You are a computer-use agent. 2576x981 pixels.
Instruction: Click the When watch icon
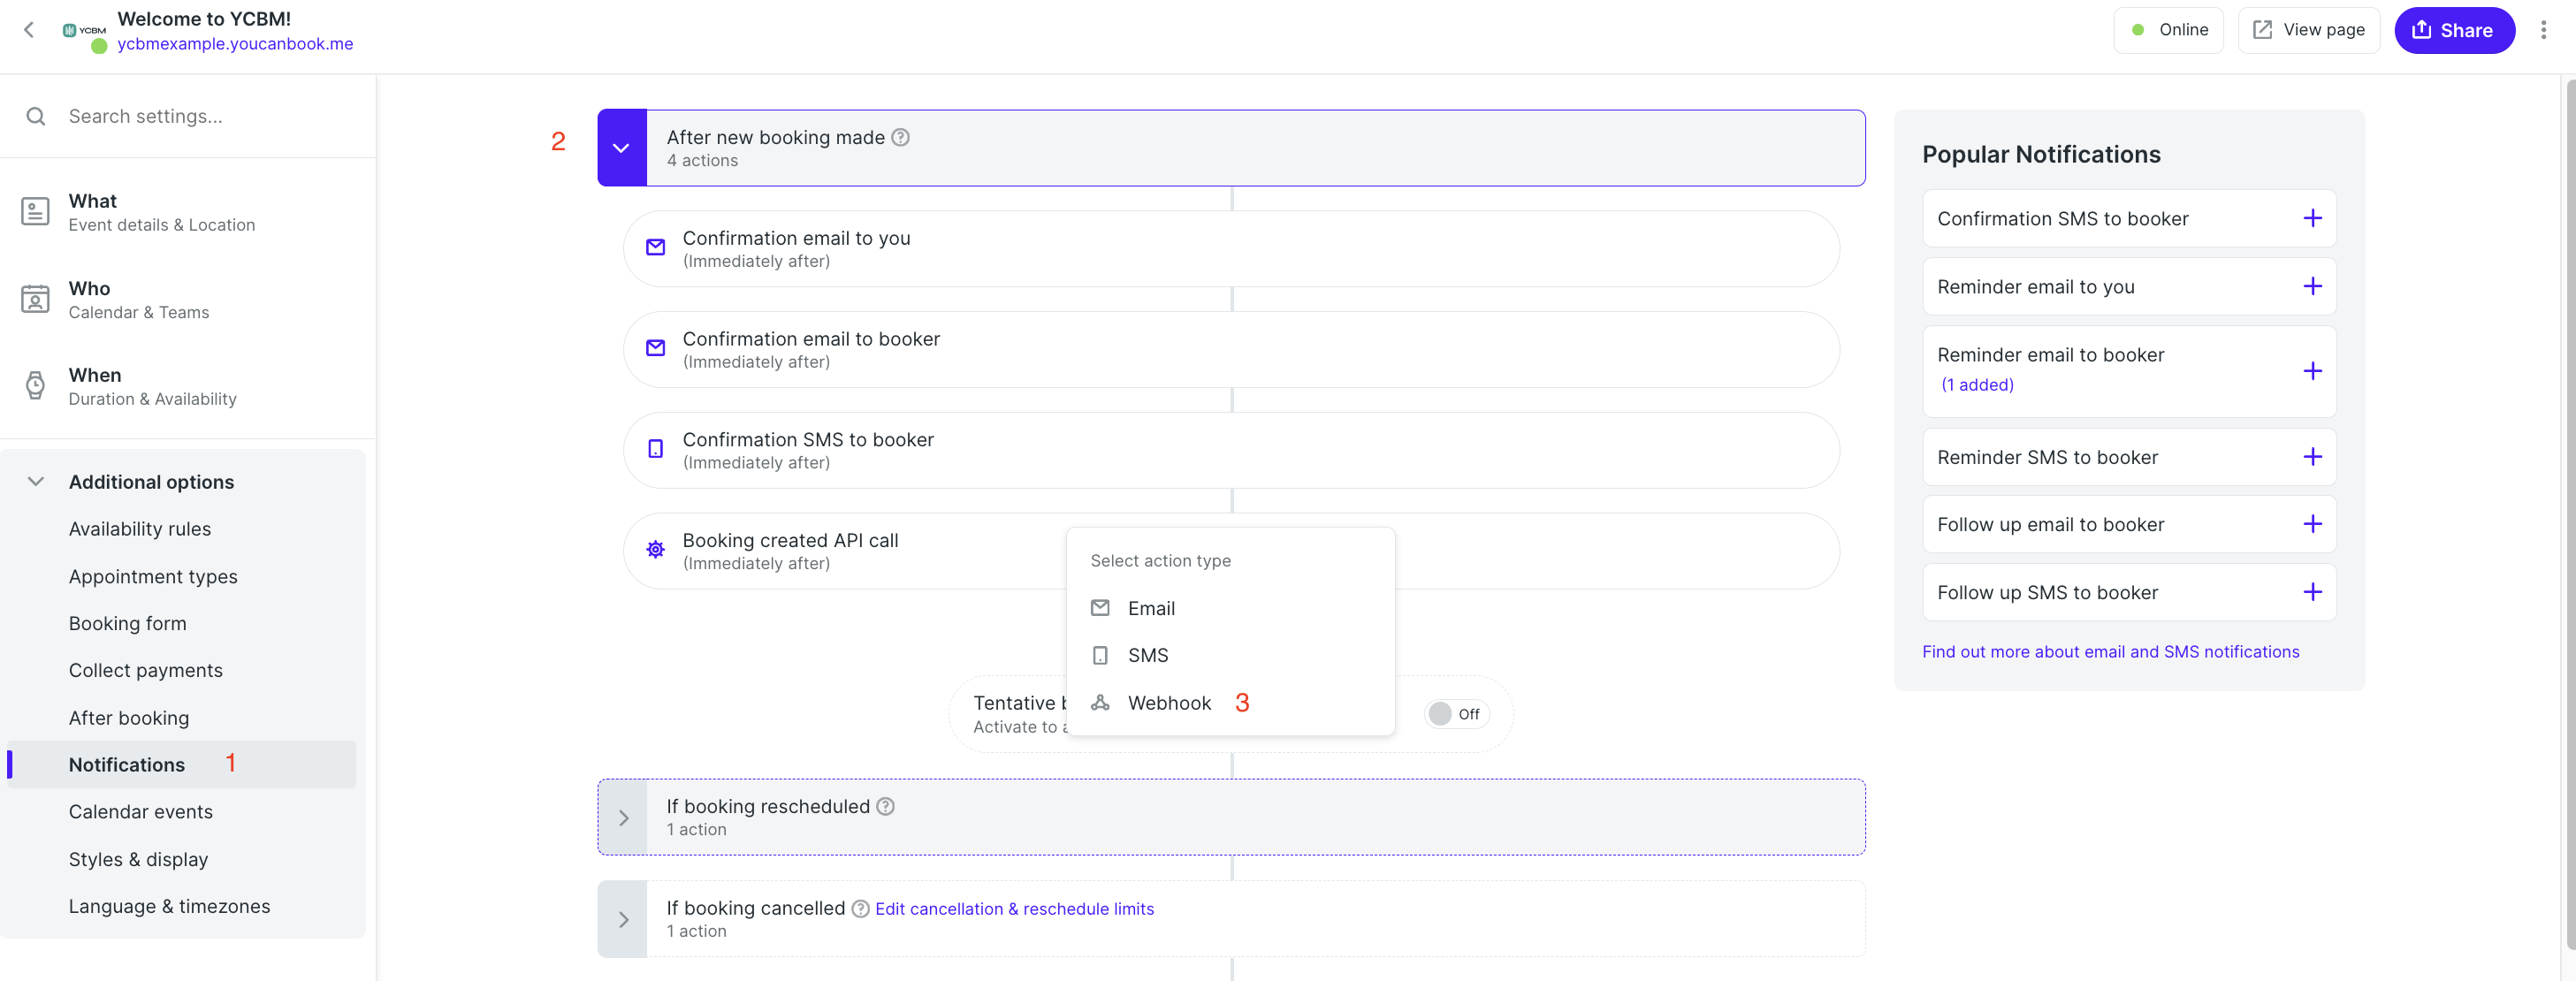pos(35,386)
